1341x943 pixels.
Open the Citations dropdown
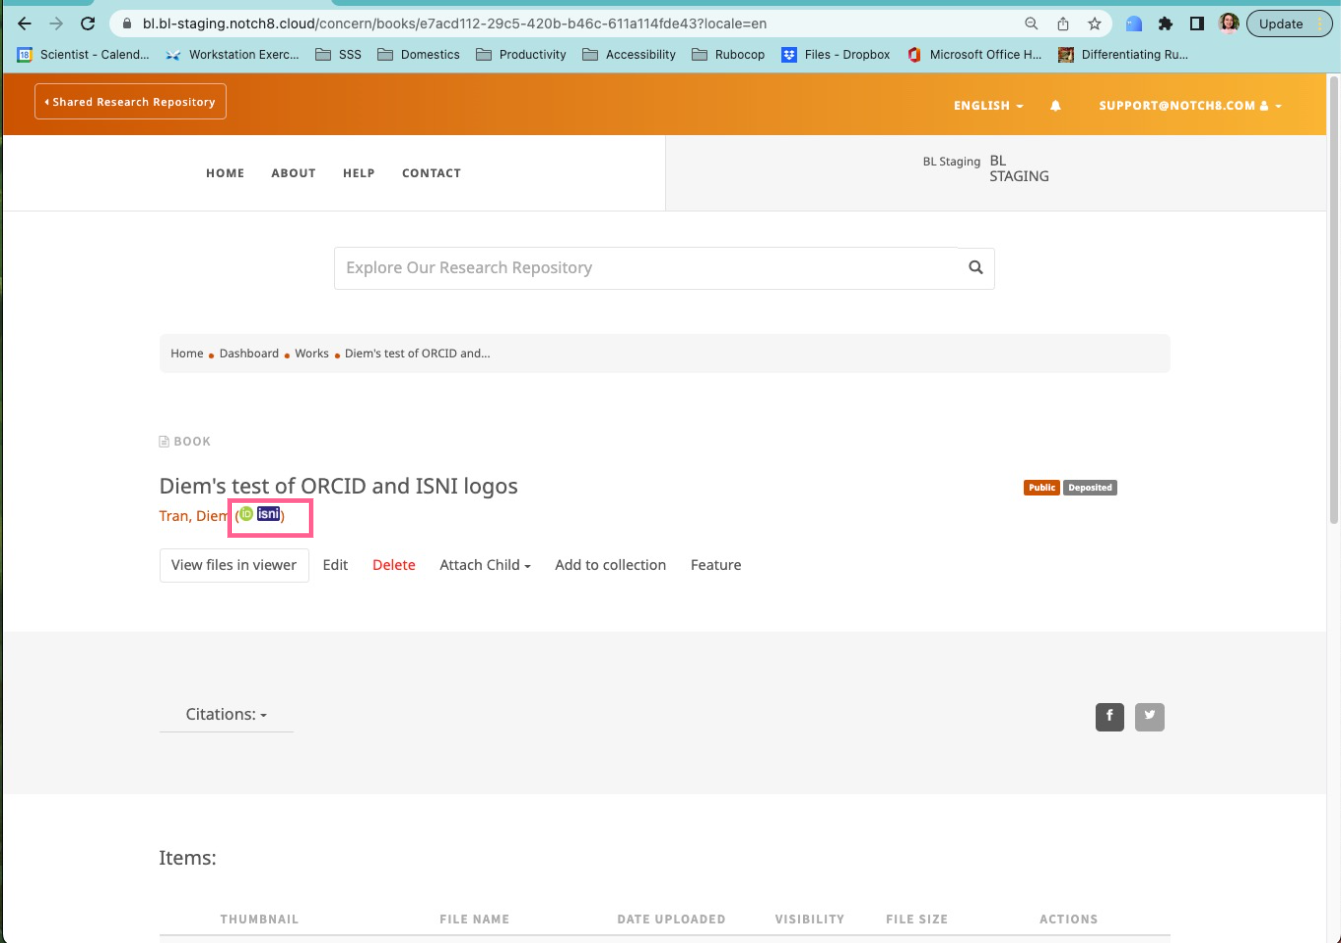(226, 714)
